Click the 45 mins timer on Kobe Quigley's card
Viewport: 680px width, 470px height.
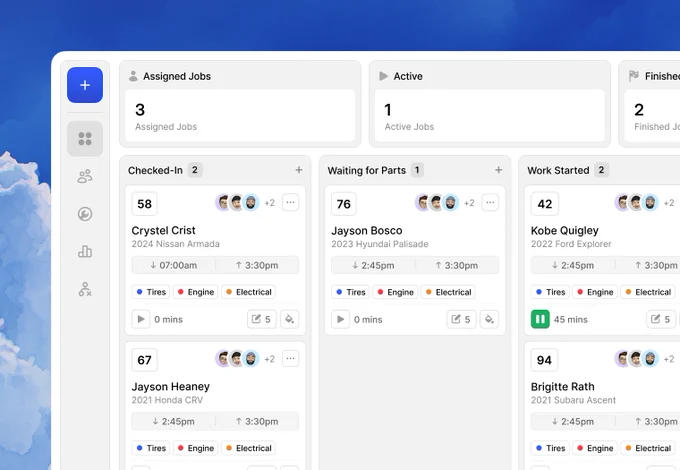tap(571, 320)
